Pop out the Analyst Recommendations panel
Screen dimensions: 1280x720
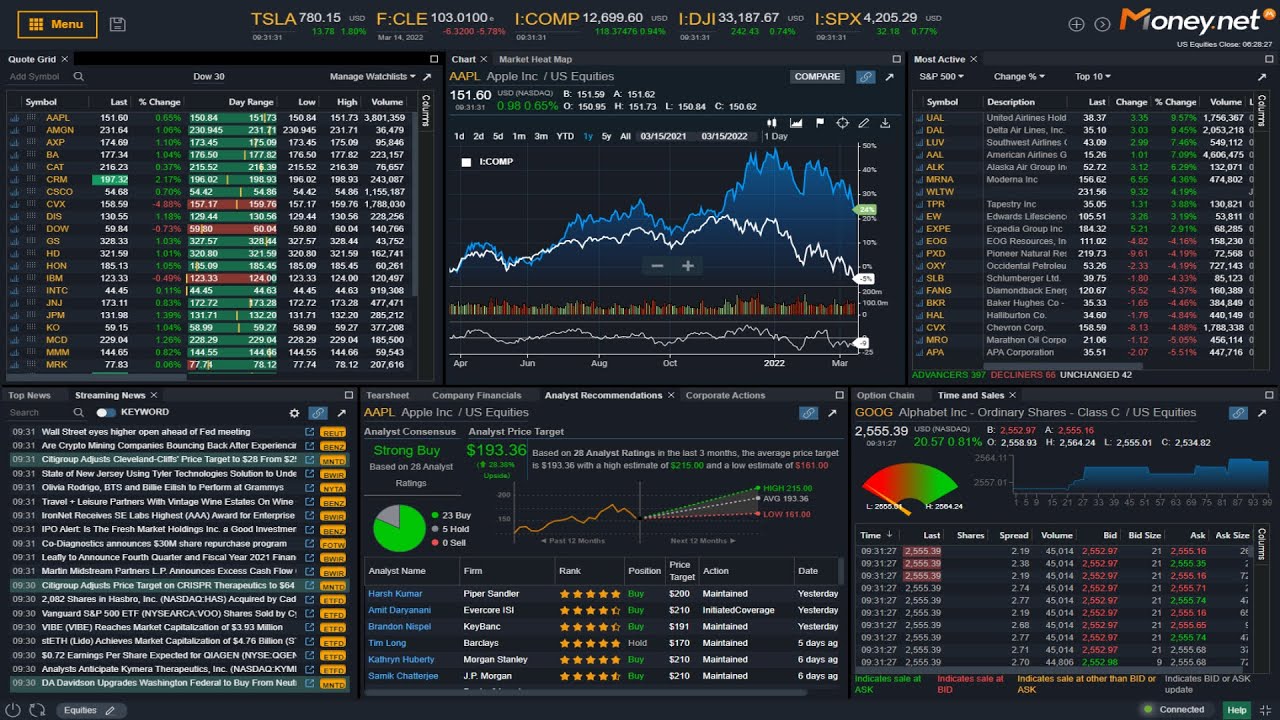(832, 412)
